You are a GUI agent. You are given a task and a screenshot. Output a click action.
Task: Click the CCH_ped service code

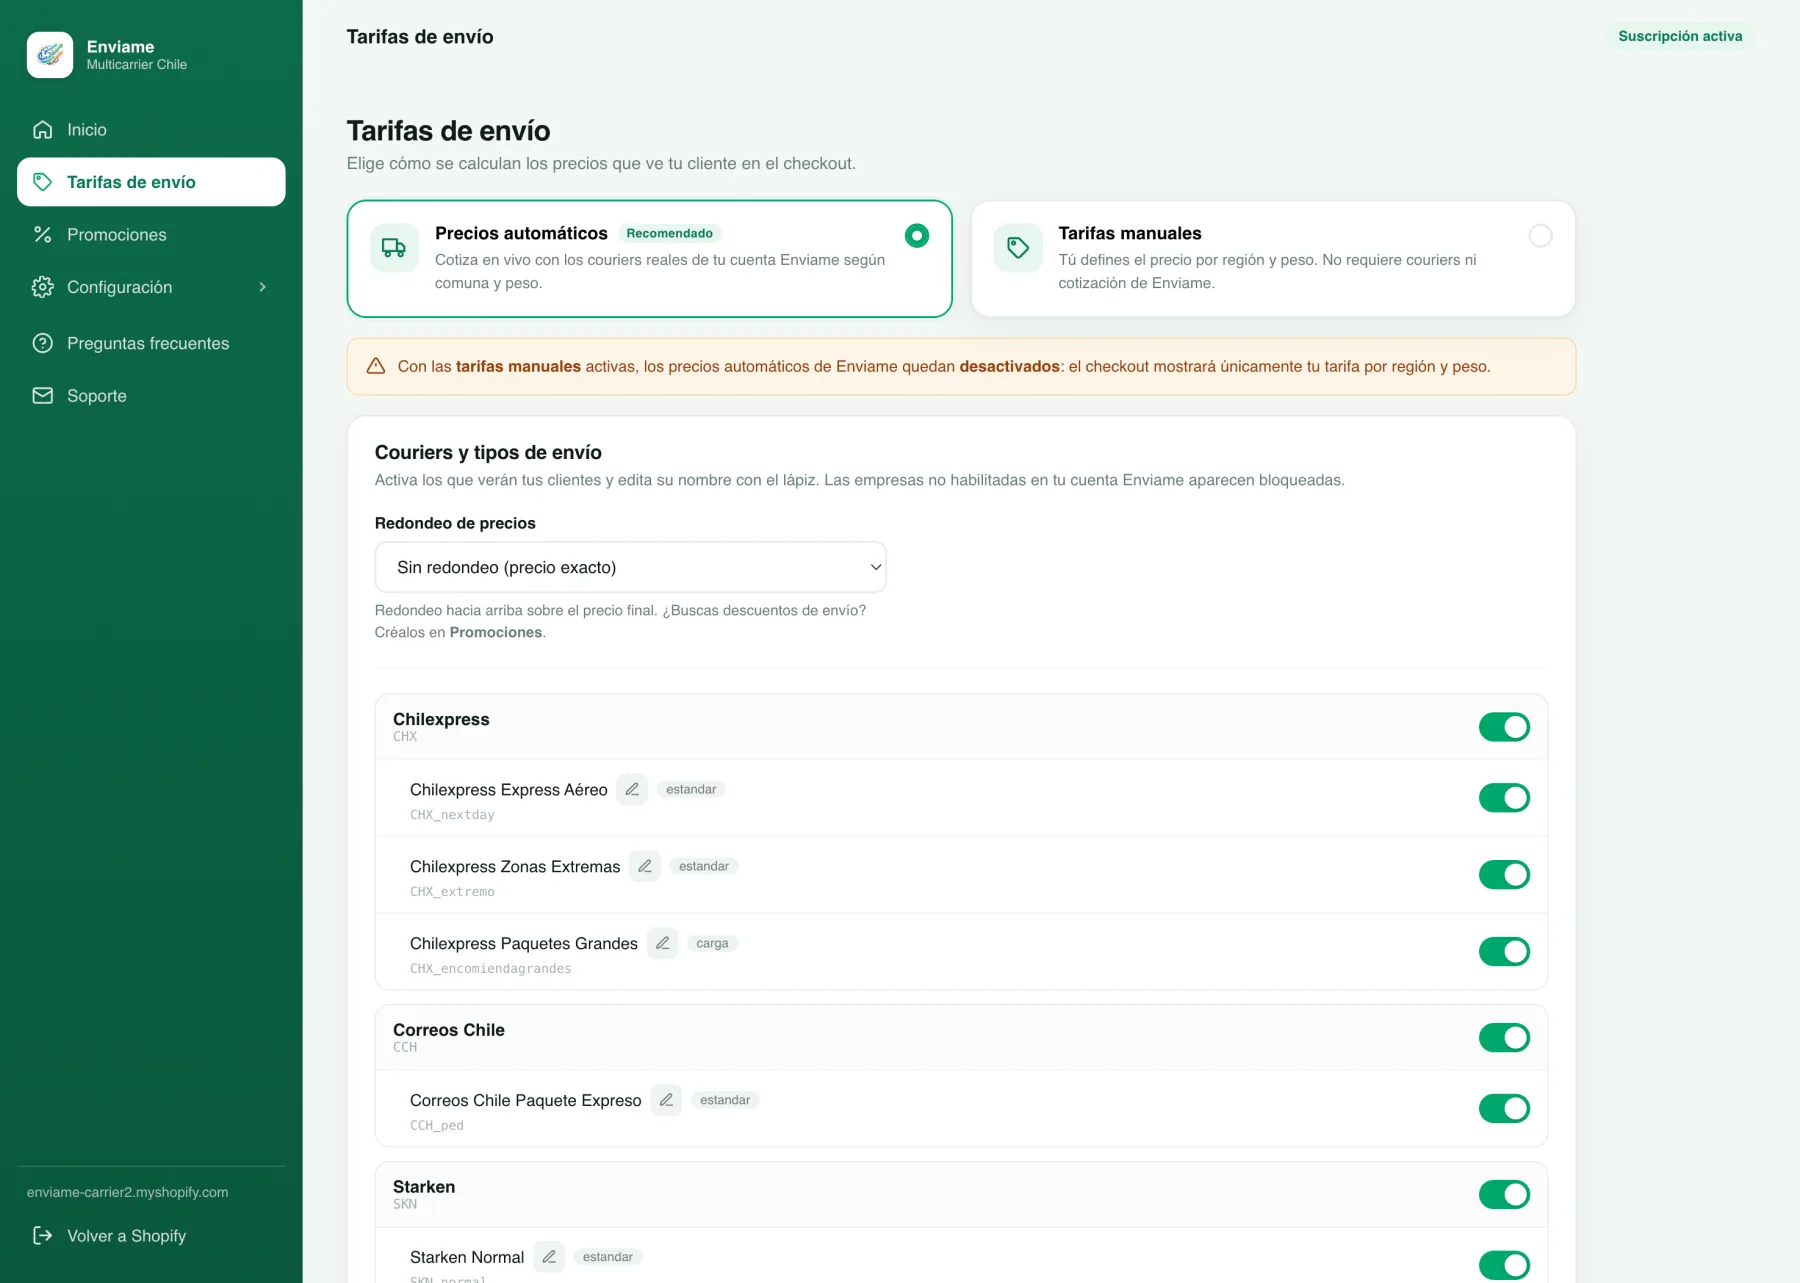(437, 1126)
